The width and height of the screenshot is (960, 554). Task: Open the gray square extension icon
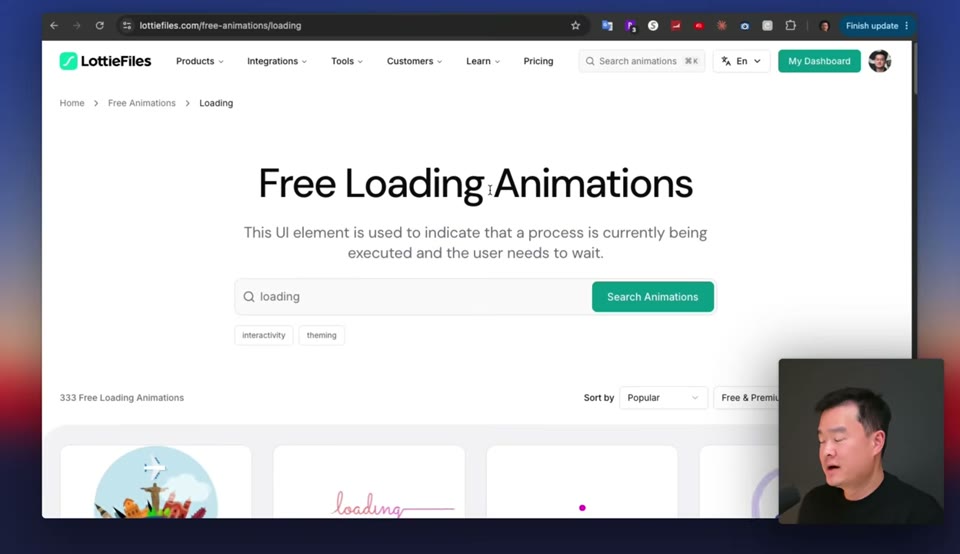(x=767, y=26)
